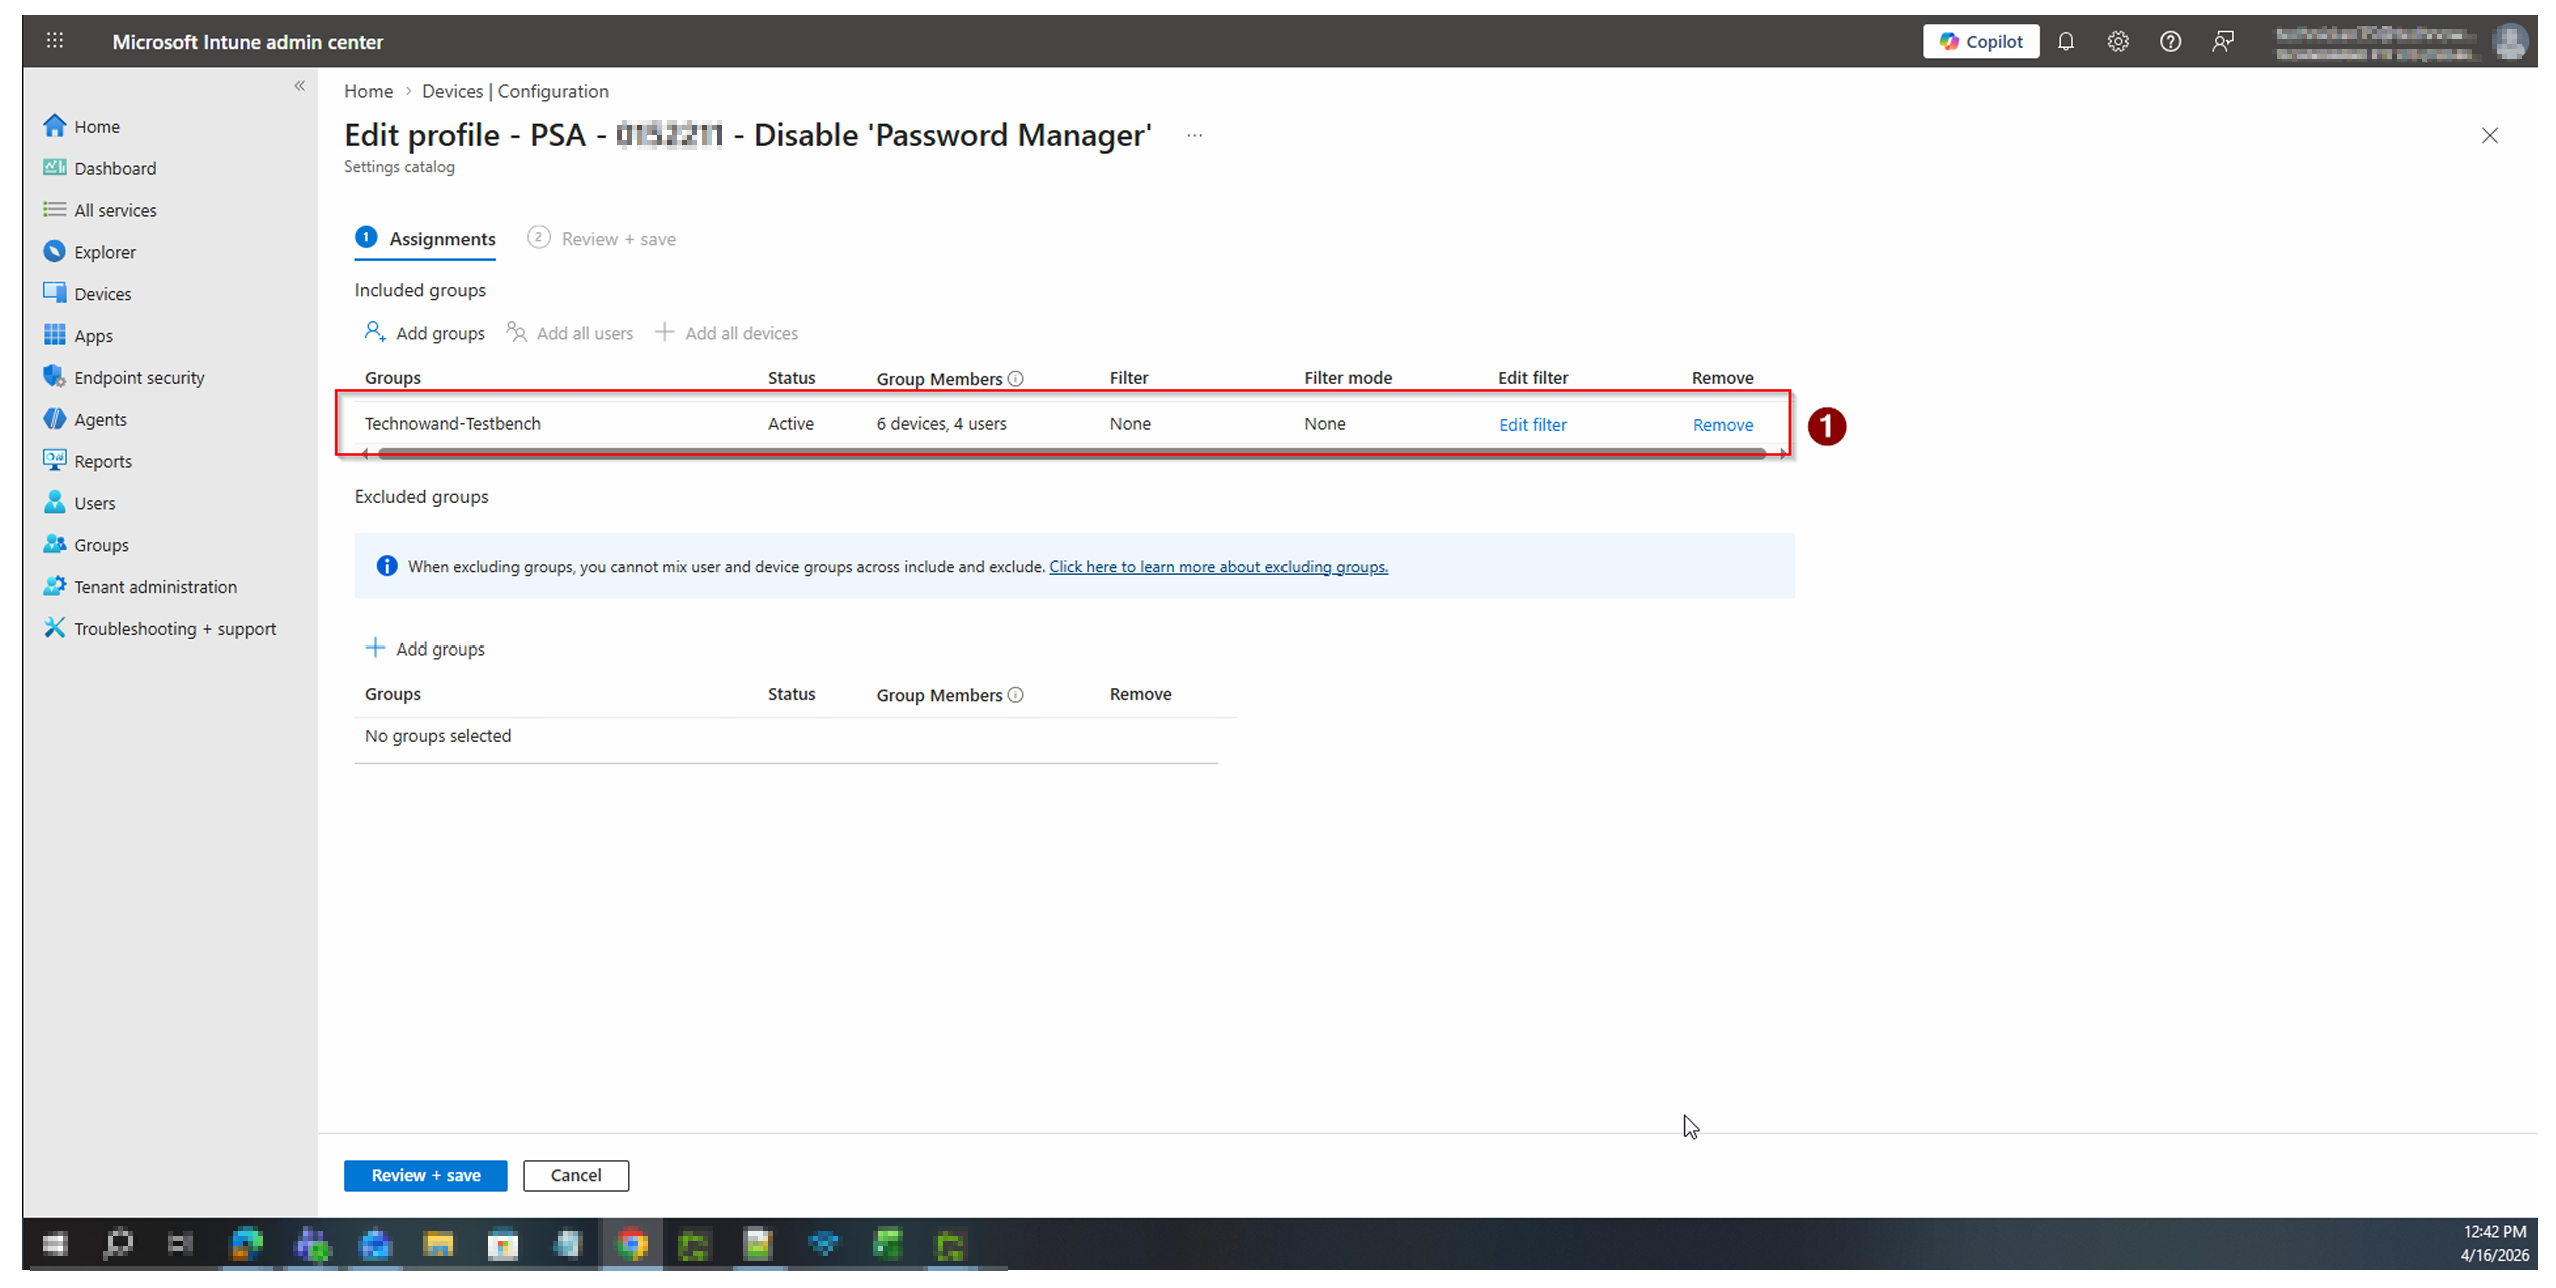Click the Home breadcrumb link

[368, 91]
